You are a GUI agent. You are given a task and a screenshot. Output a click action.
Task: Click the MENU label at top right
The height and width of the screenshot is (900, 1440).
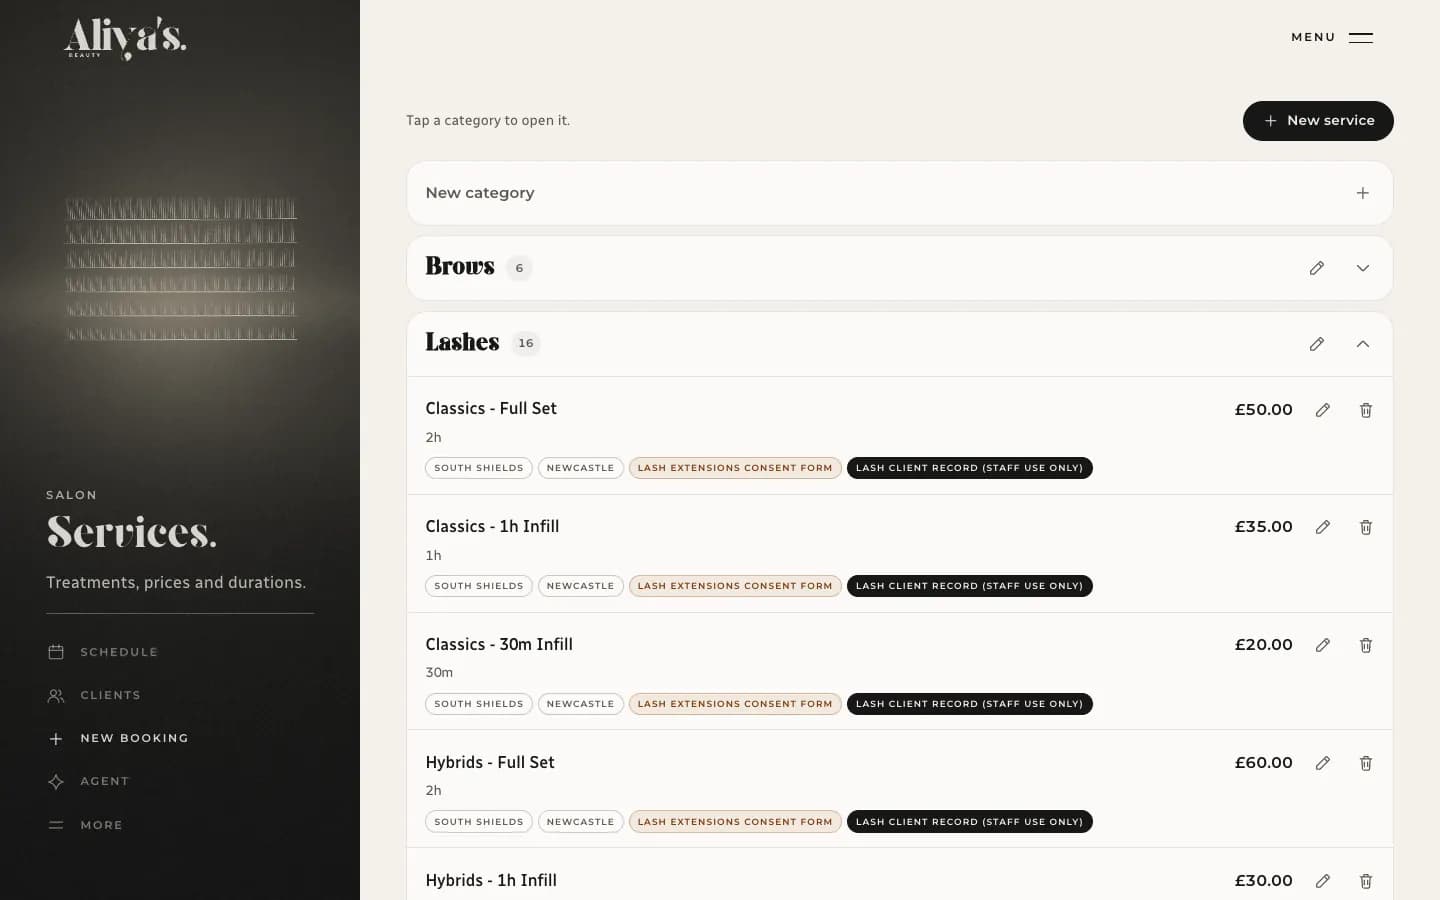pyautogui.click(x=1313, y=38)
